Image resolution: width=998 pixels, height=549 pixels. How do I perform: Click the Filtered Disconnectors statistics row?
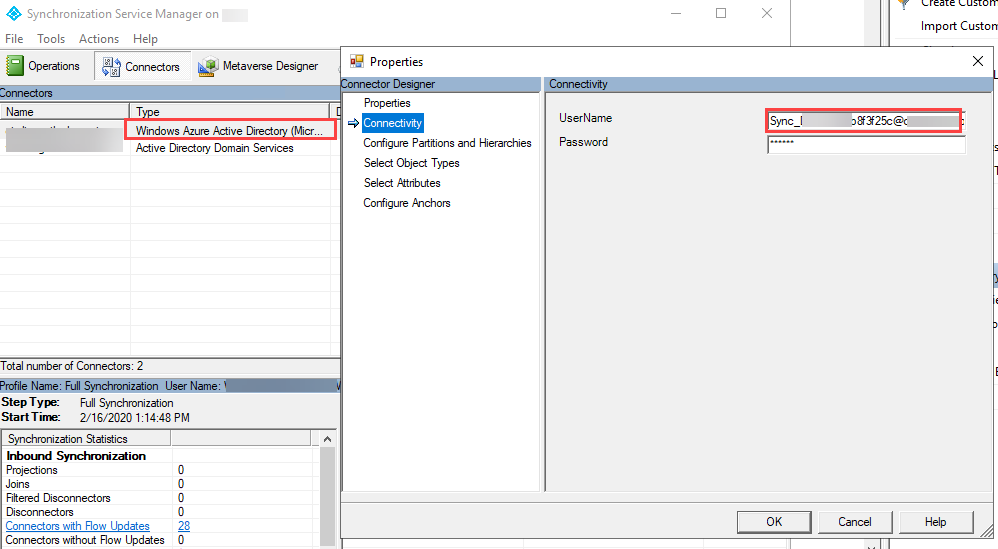[x=159, y=498]
